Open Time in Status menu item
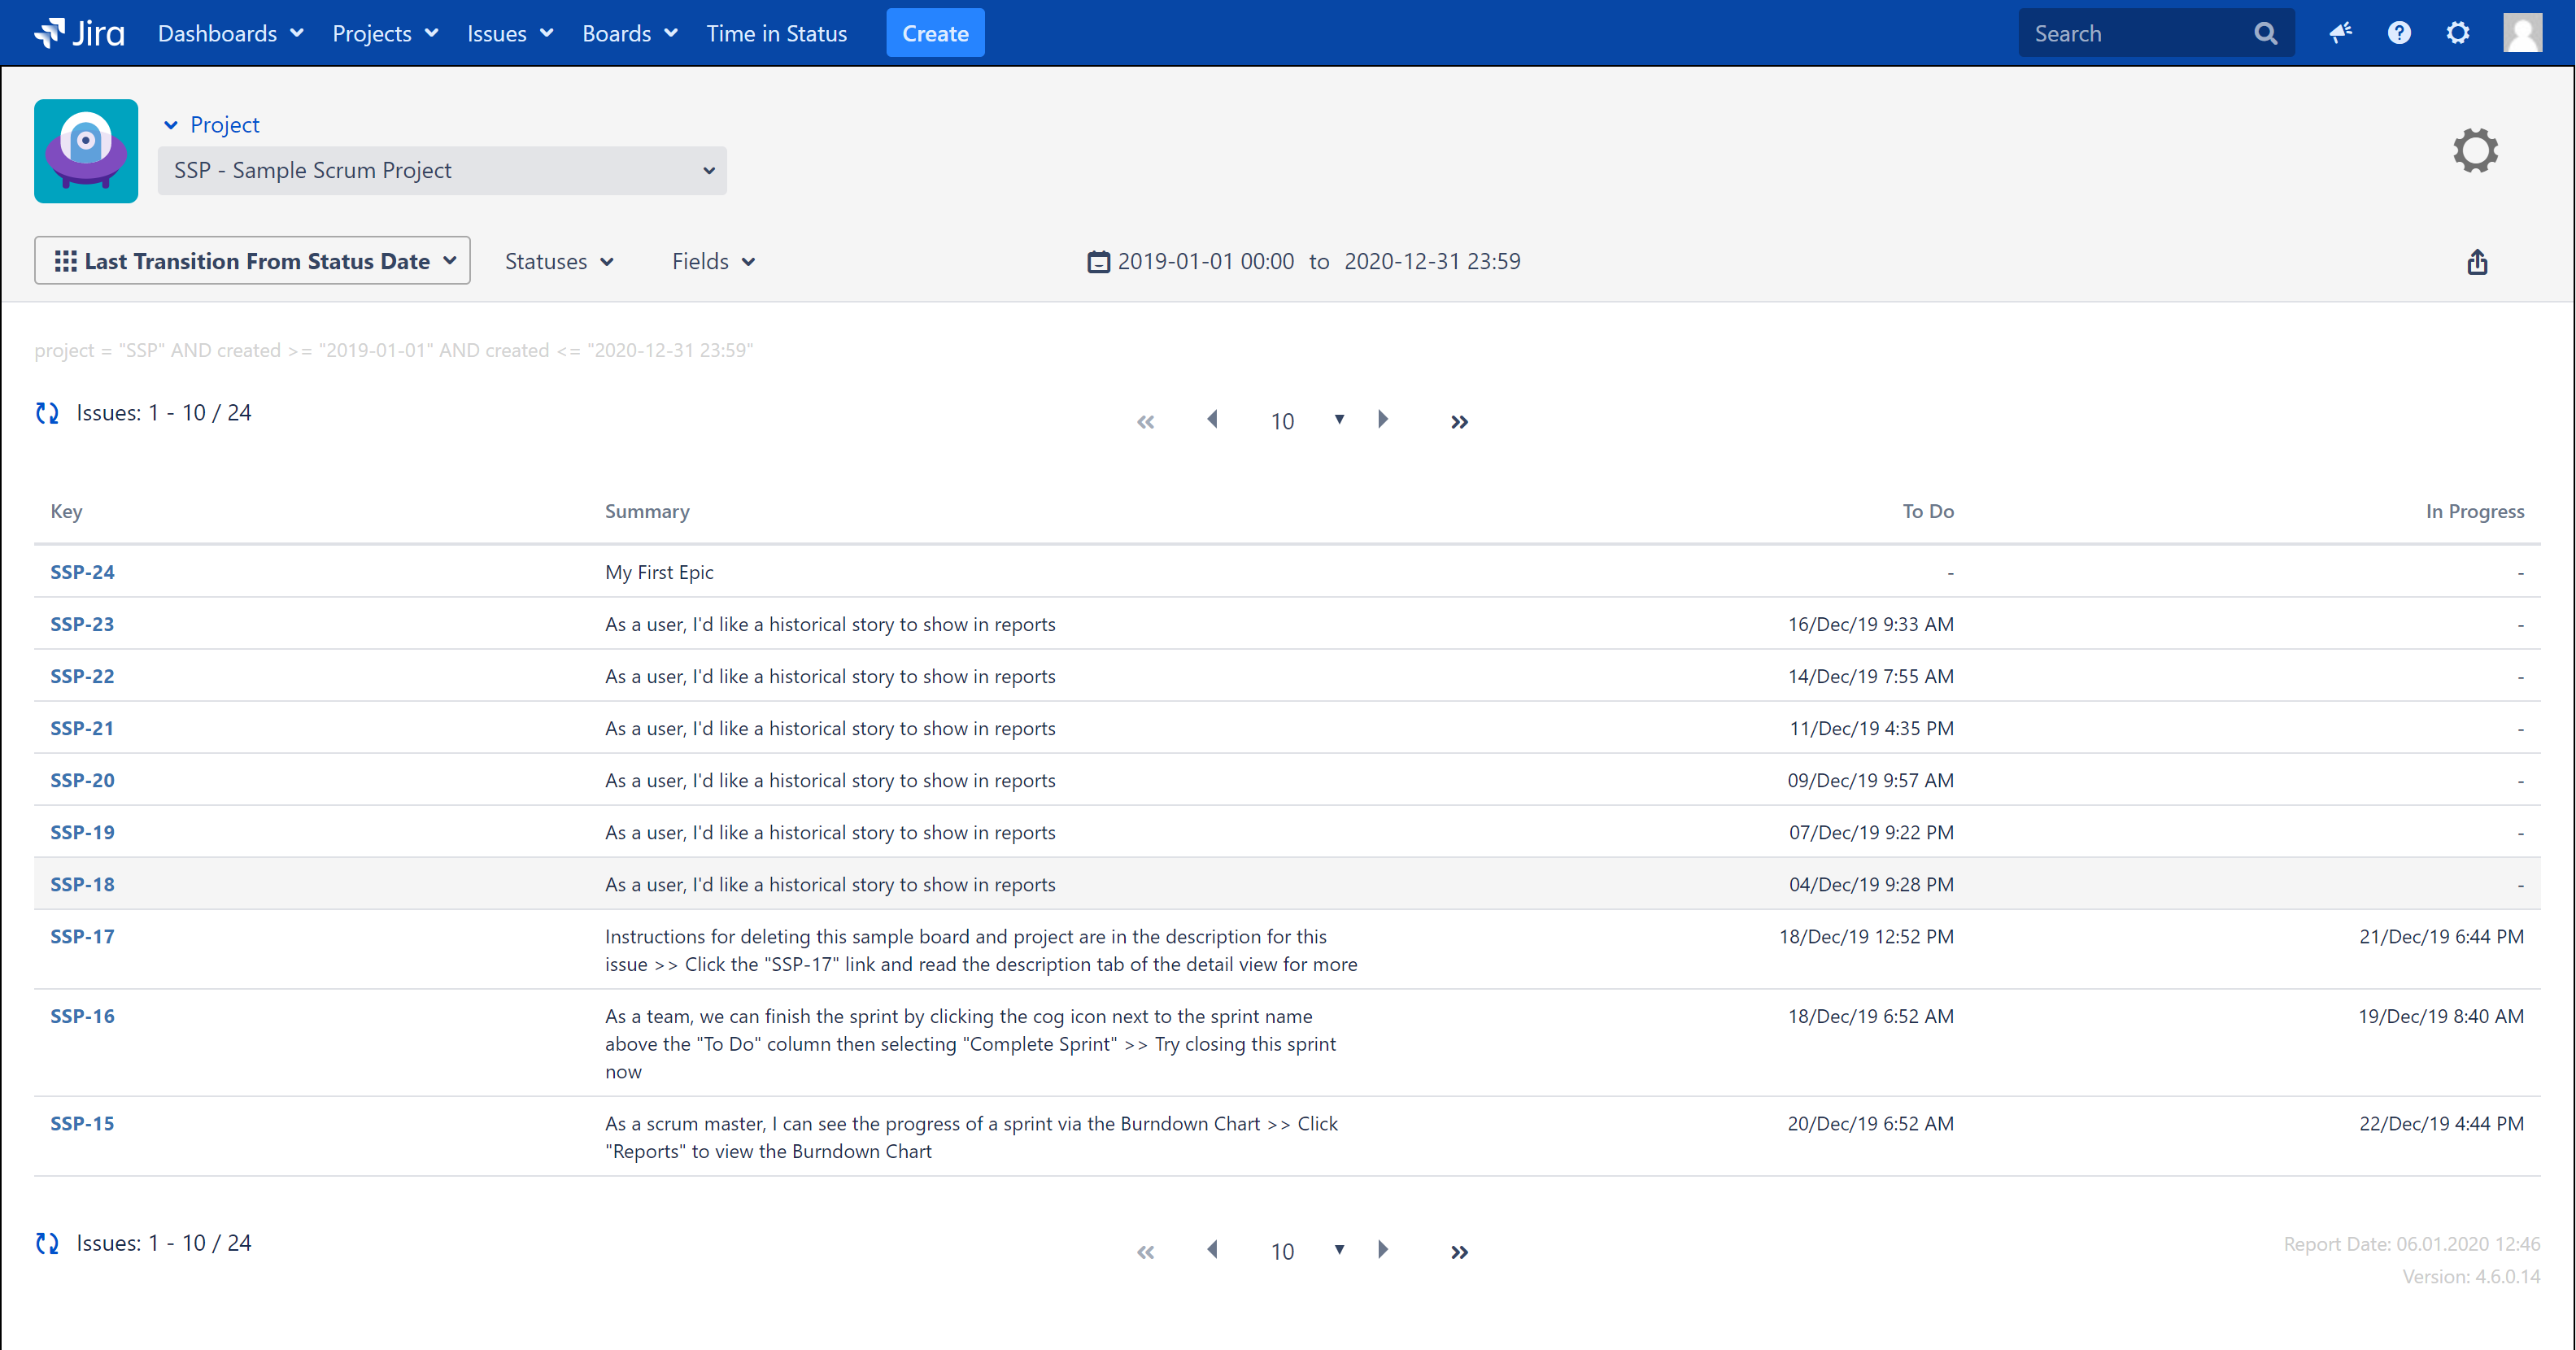This screenshot has height=1350, width=2576. tap(776, 33)
